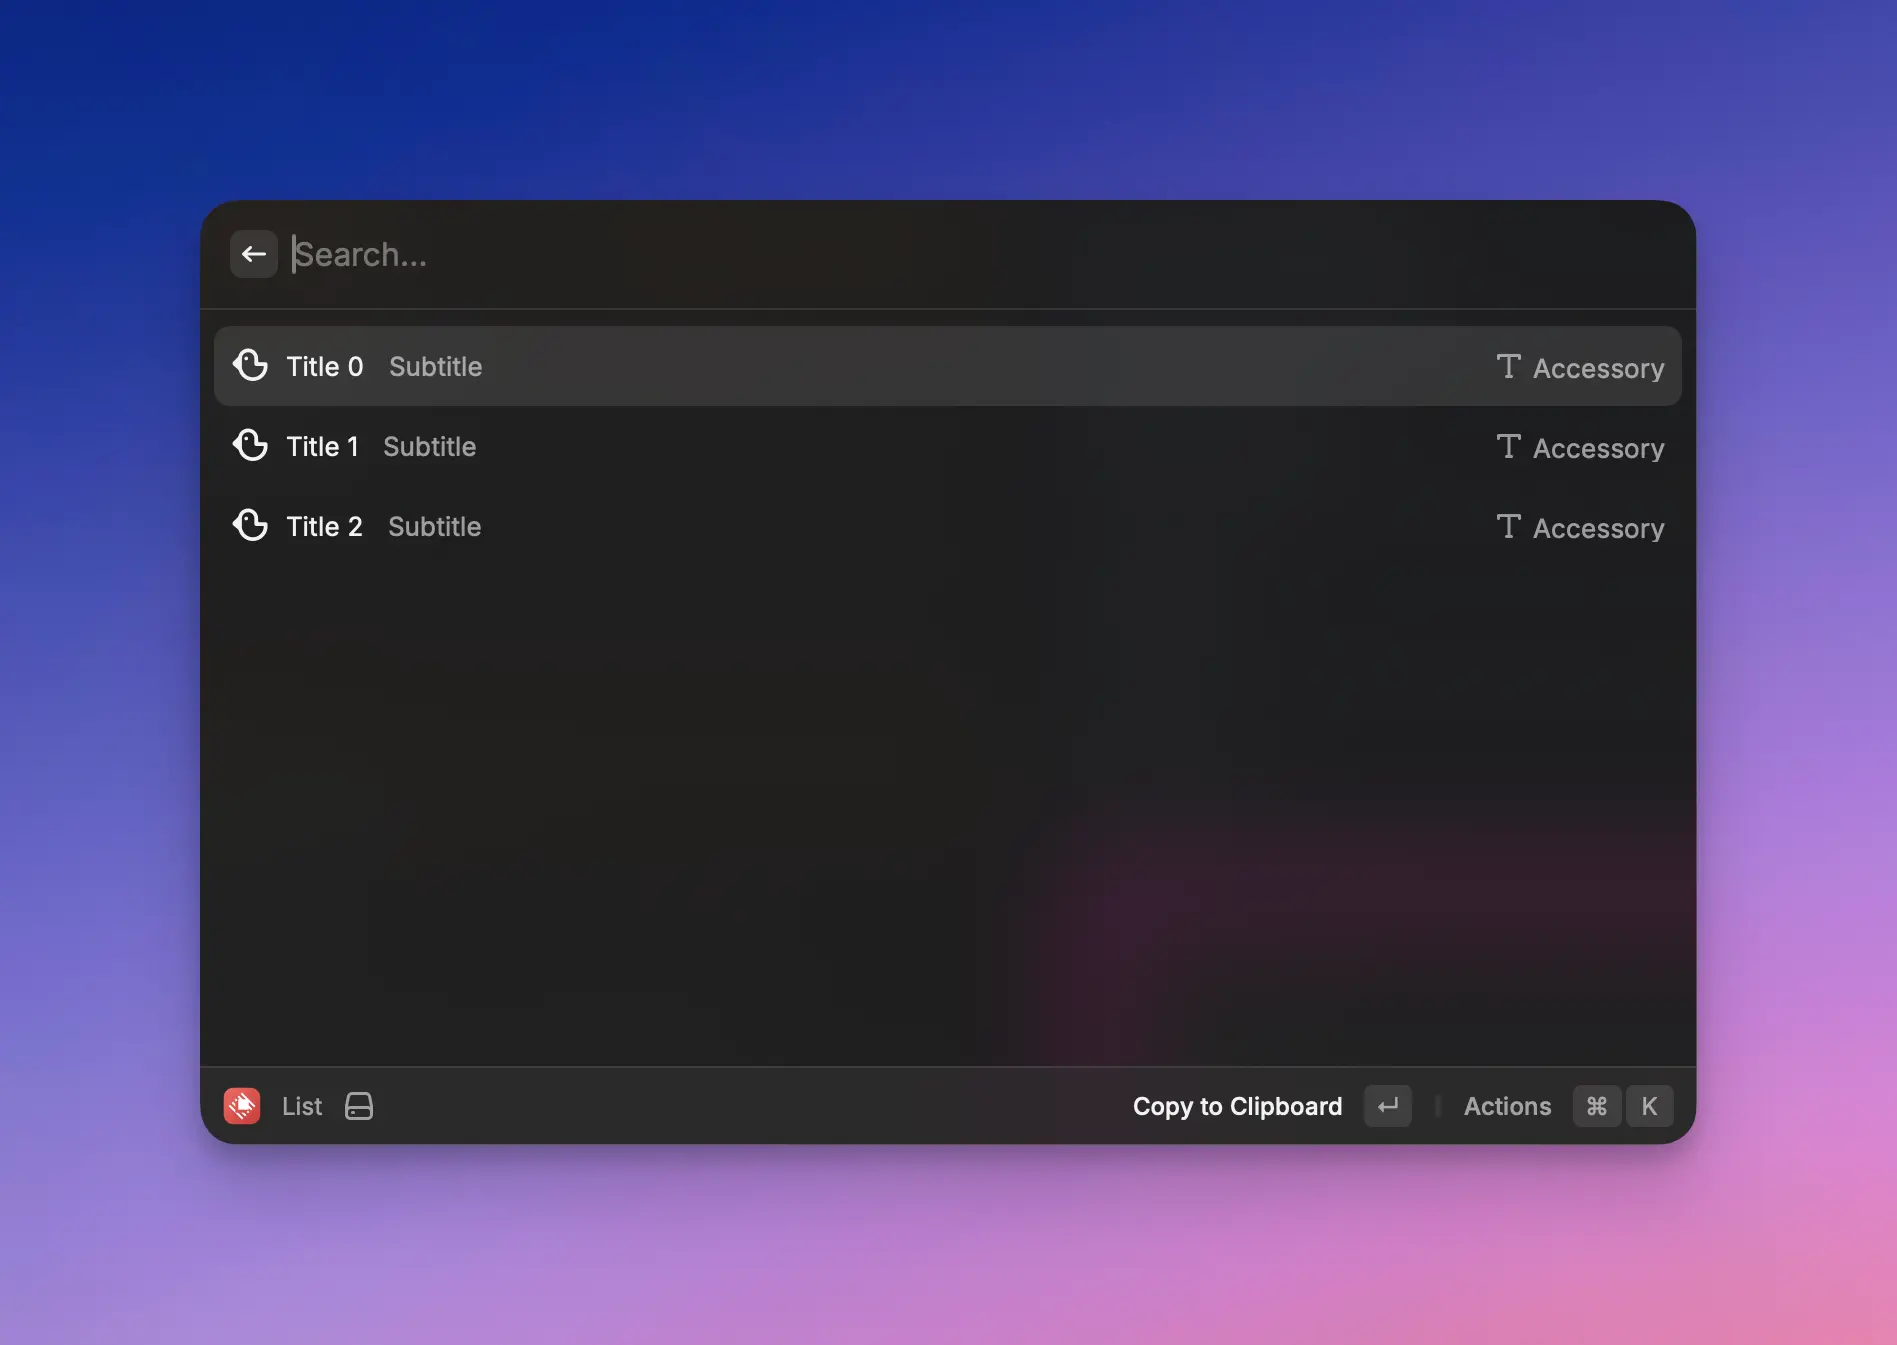The height and width of the screenshot is (1345, 1897).
Task: Click the Subtitle text of Title 0
Action: pyautogui.click(x=435, y=366)
